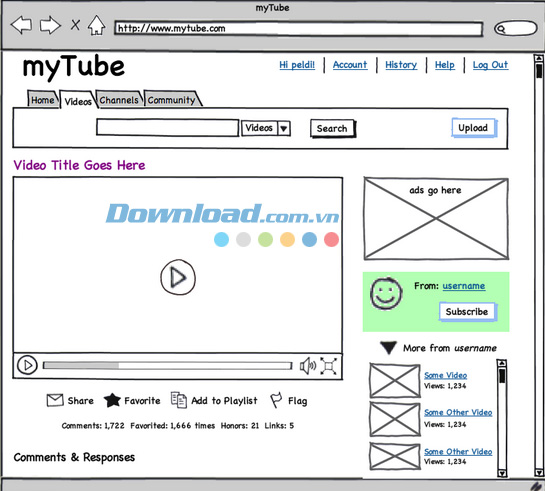The width and height of the screenshot is (545, 491).
Task: Switch to the Channels tab
Action: pyautogui.click(x=119, y=100)
